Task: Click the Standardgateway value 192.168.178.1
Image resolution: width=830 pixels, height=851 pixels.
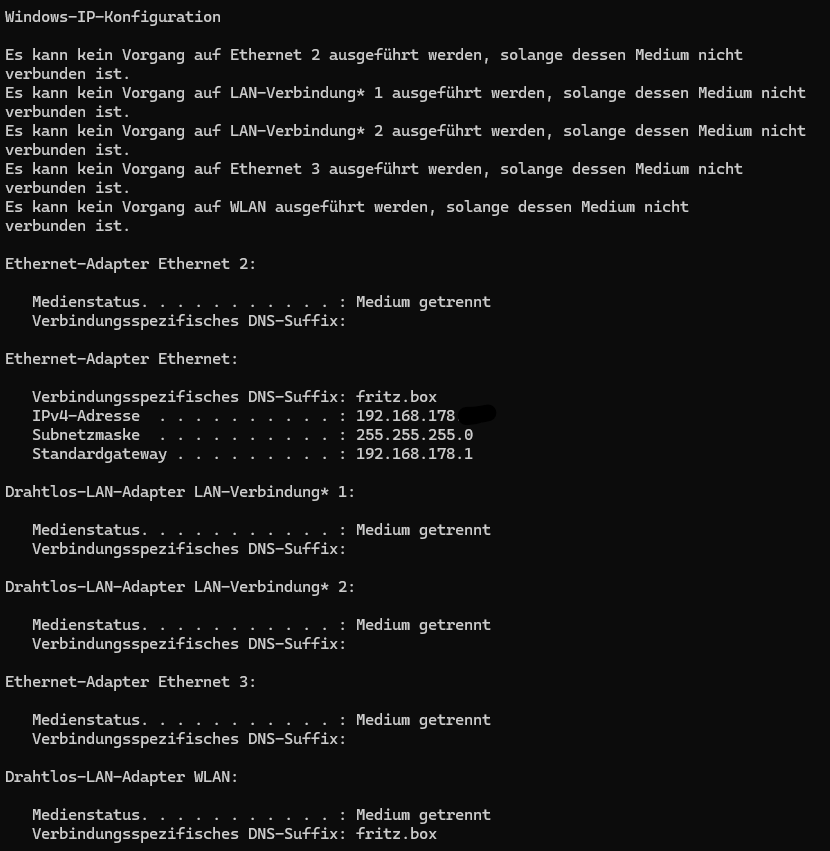Action: point(414,454)
